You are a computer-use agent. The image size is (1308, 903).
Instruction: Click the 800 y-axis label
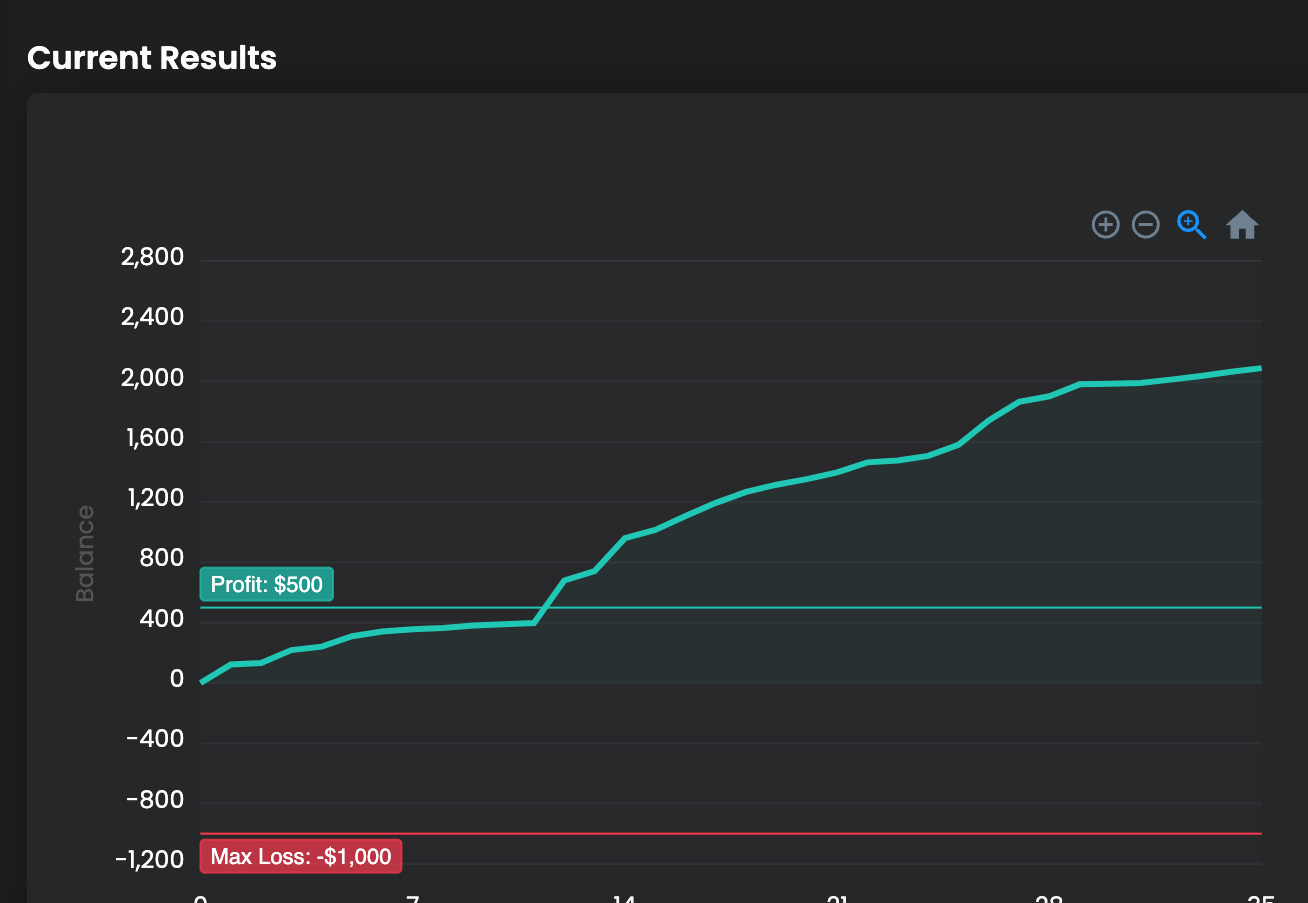click(x=162, y=559)
